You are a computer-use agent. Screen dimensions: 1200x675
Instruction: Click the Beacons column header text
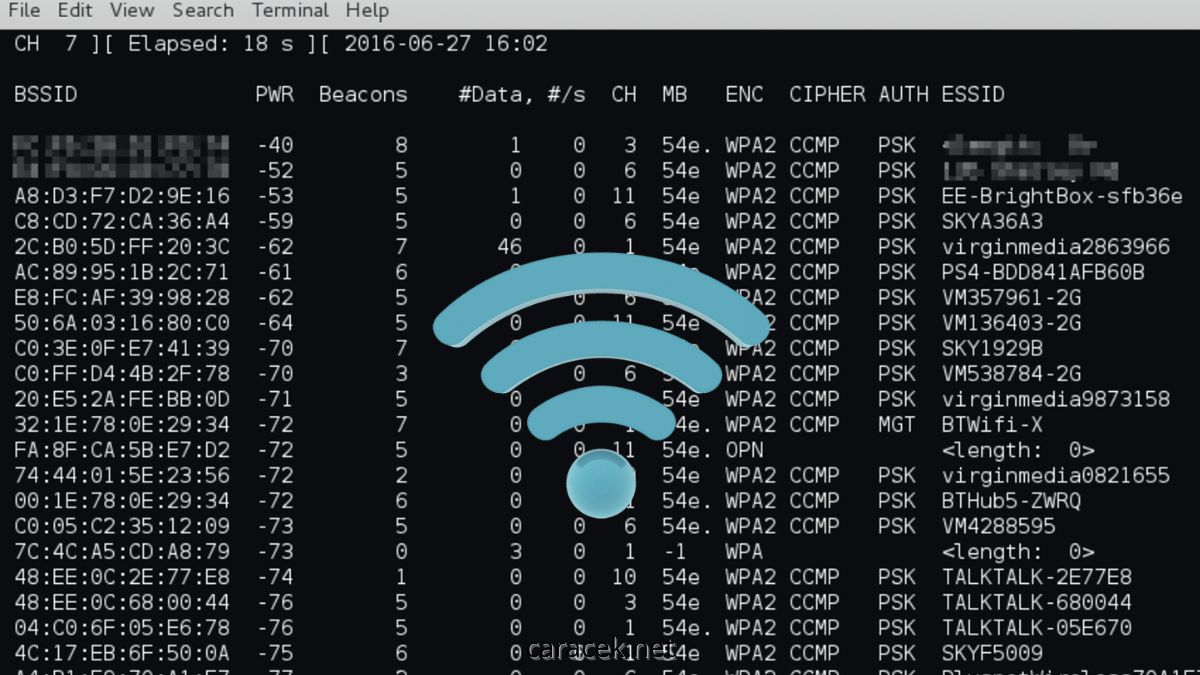[363, 94]
